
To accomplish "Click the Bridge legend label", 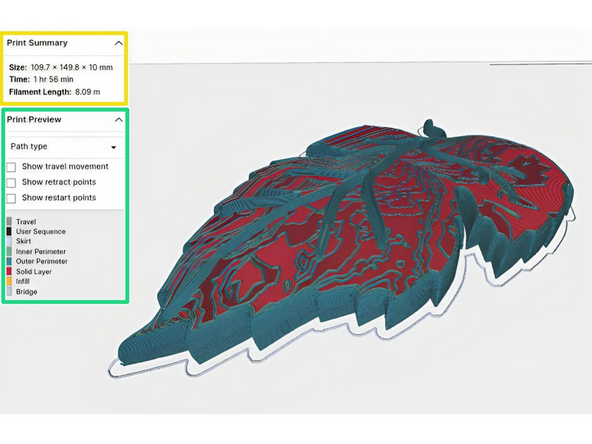I will pyautogui.click(x=26, y=291).
